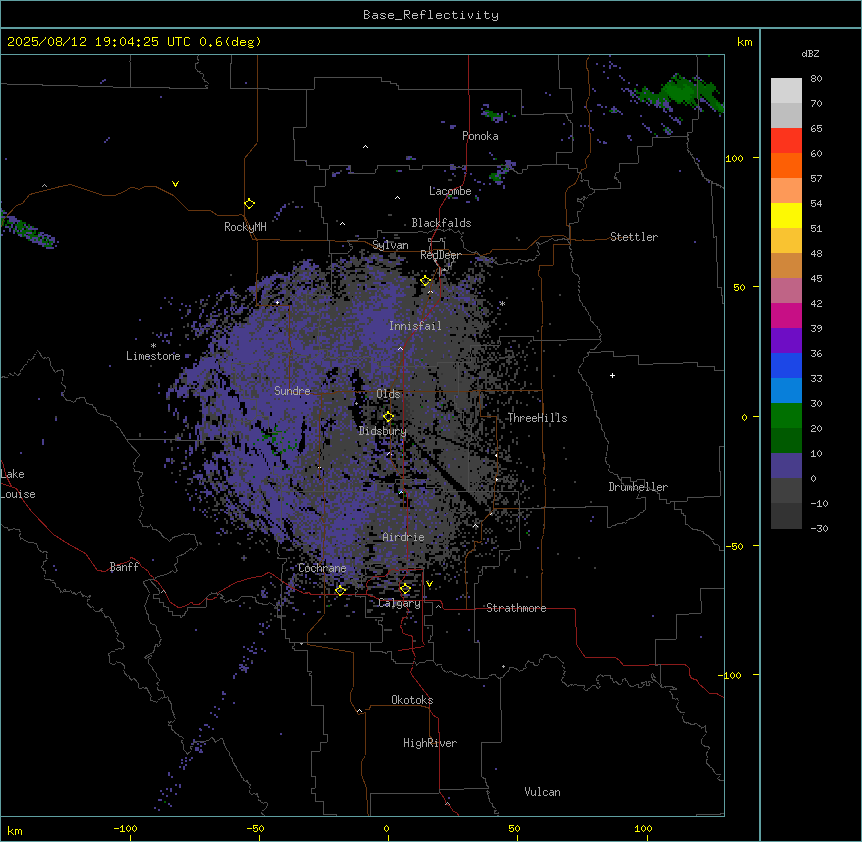
Task: Click the HighRiver label
Action: click(x=430, y=743)
